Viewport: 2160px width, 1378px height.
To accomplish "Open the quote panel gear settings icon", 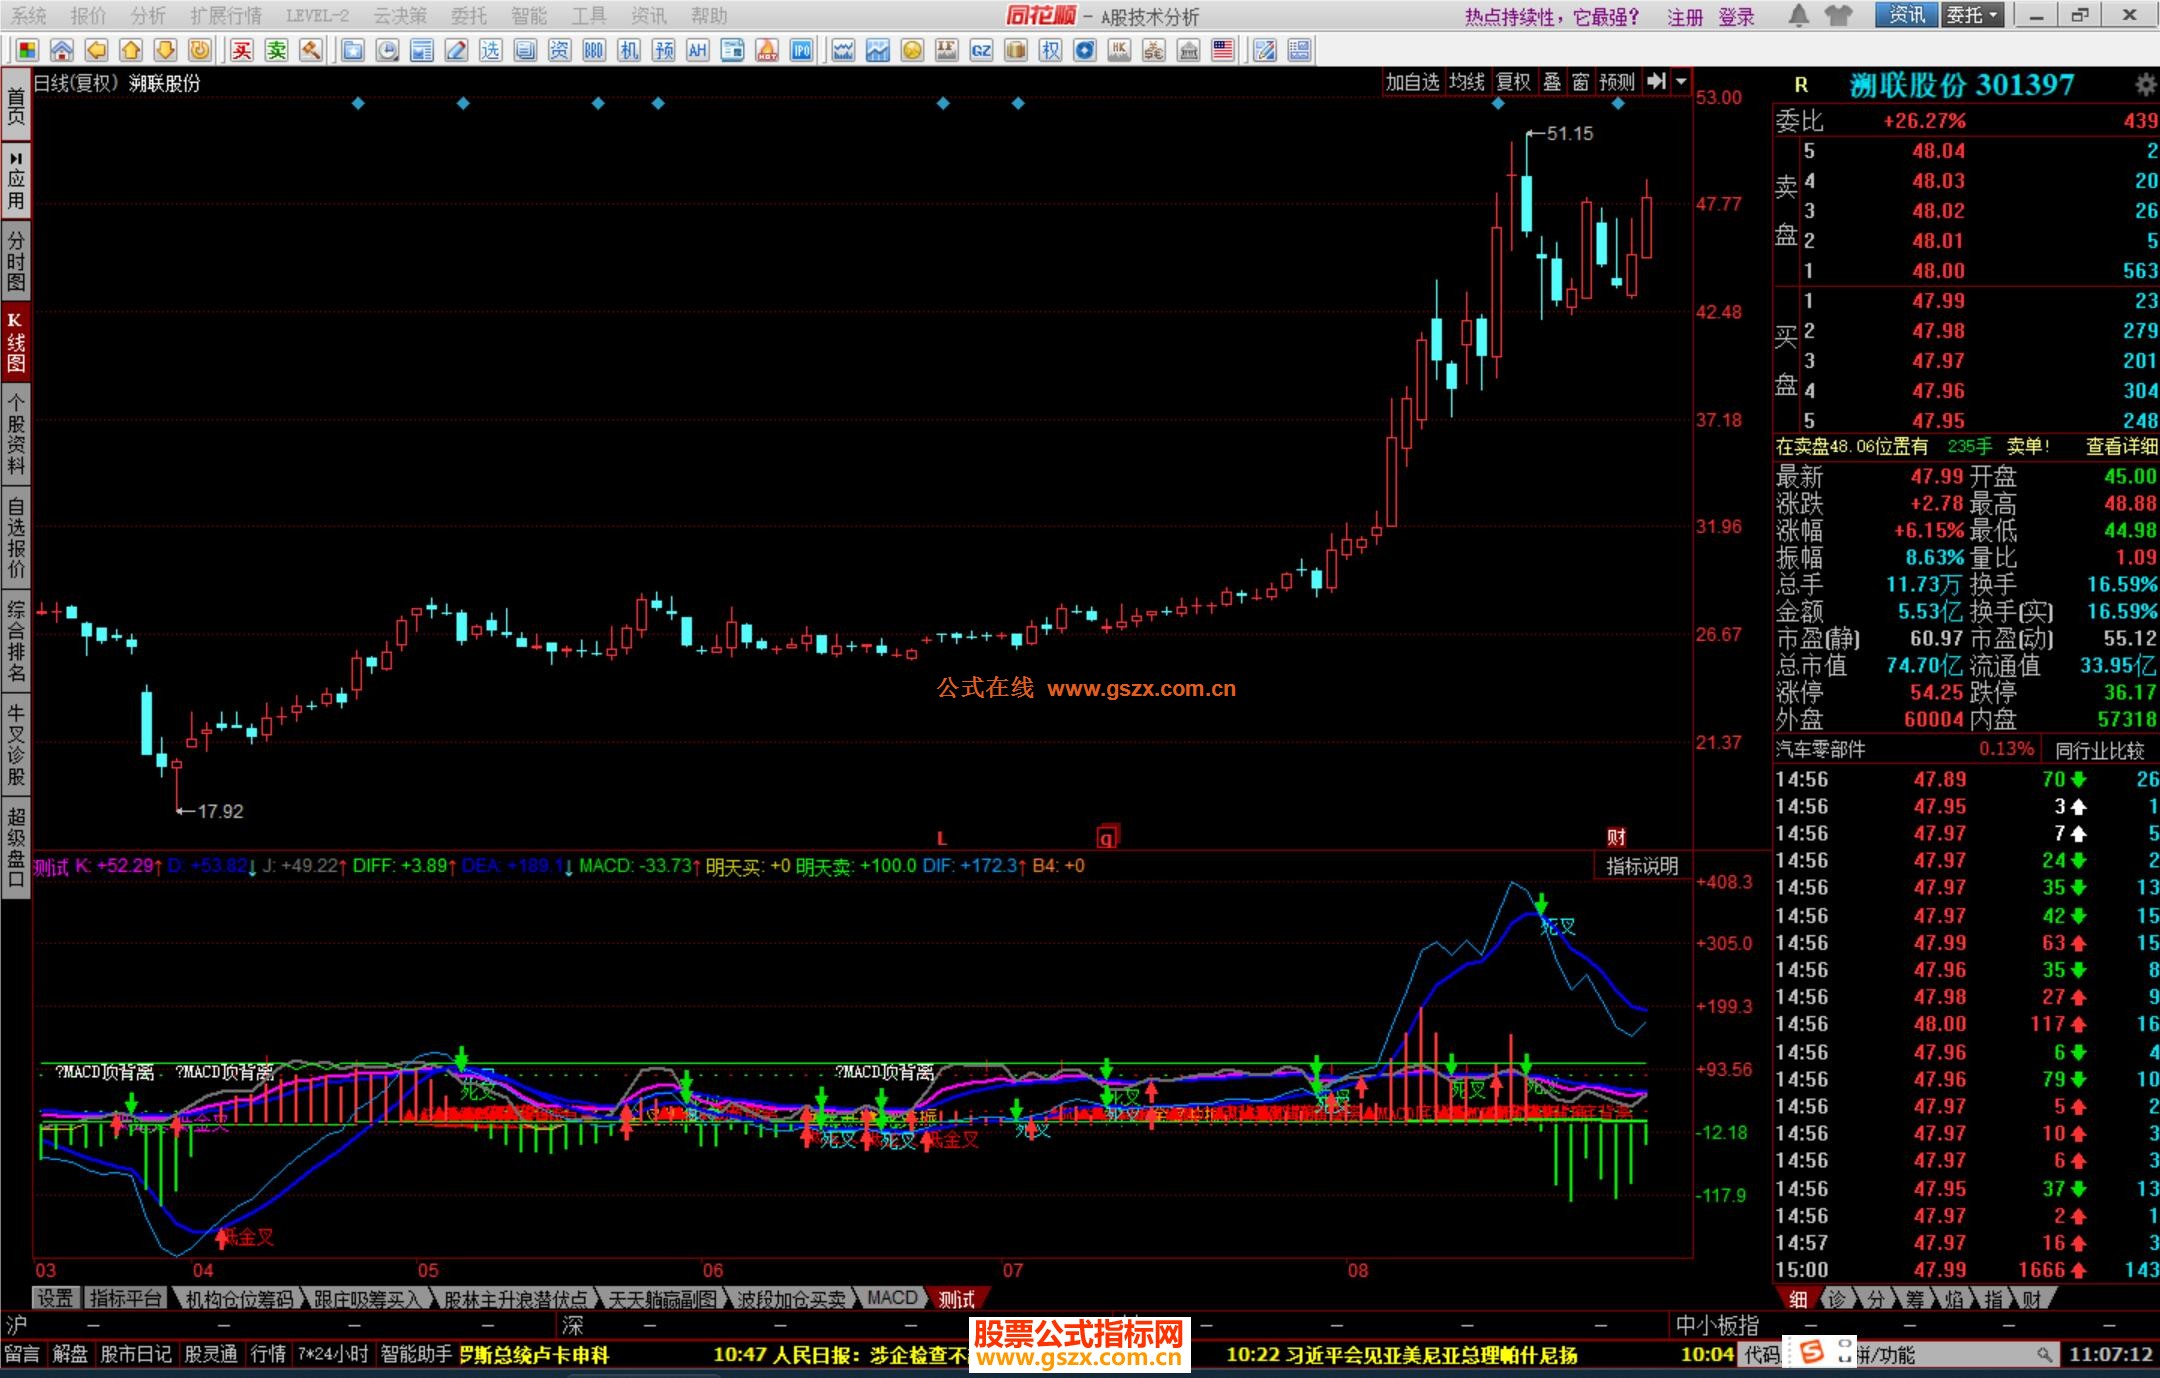I will tap(2144, 84).
